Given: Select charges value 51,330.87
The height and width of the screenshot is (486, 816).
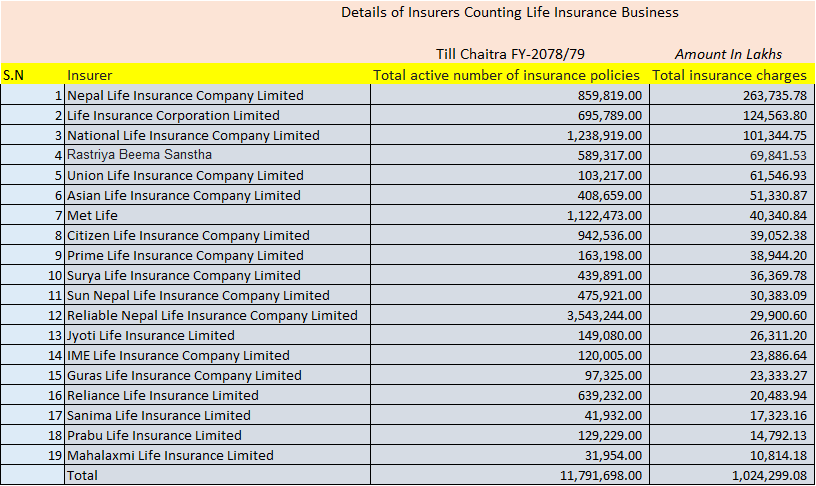Looking at the screenshot, I should (x=779, y=196).
